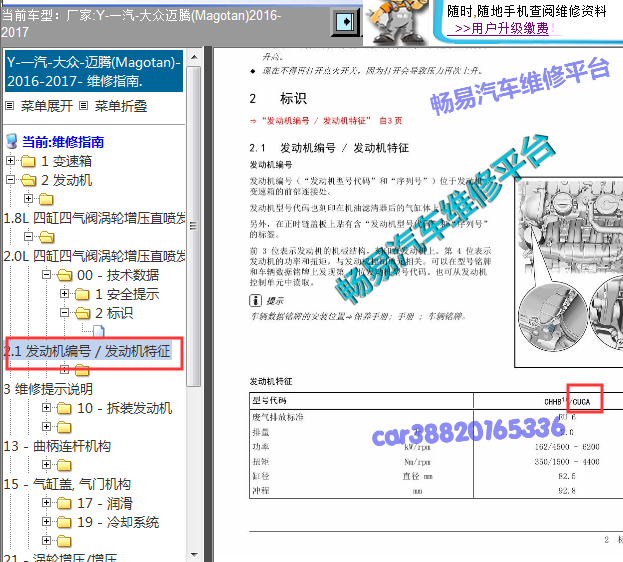Expand the 1.8L engine node
The image size is (623, 562).
pyautogui.click(x=28, y=198)
